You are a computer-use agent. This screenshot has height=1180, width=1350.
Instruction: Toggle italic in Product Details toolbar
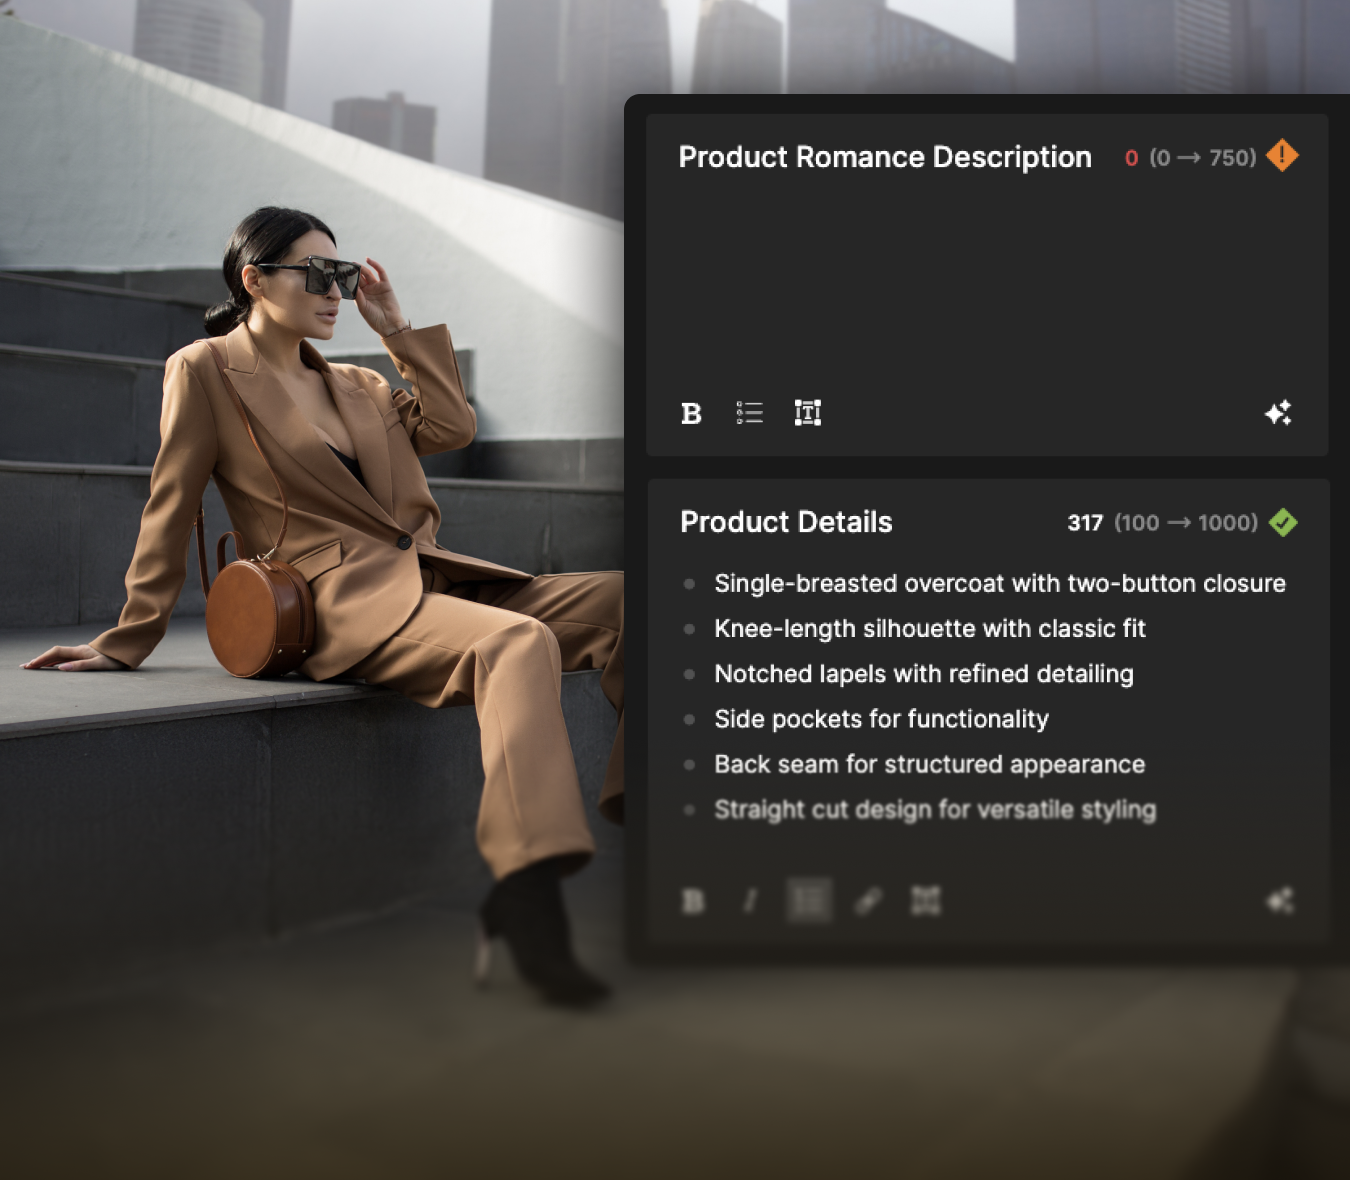[x=750, y=902]
